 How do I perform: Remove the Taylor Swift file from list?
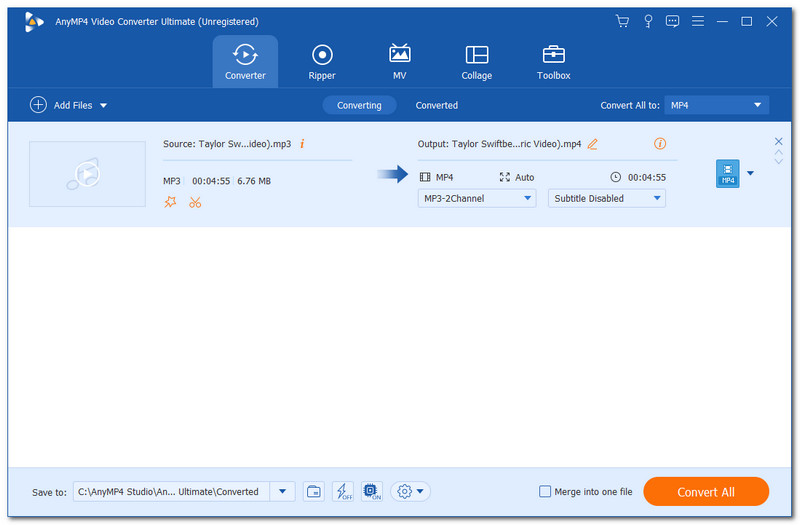[779, 141]
